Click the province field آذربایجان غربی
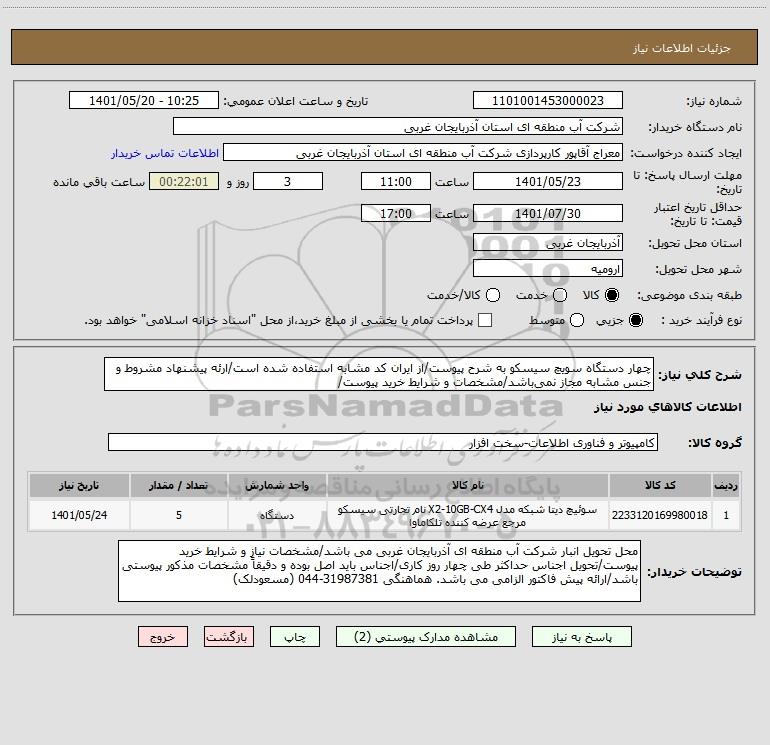Viewport: 770px width, 745px height. [x=548, y=242]
